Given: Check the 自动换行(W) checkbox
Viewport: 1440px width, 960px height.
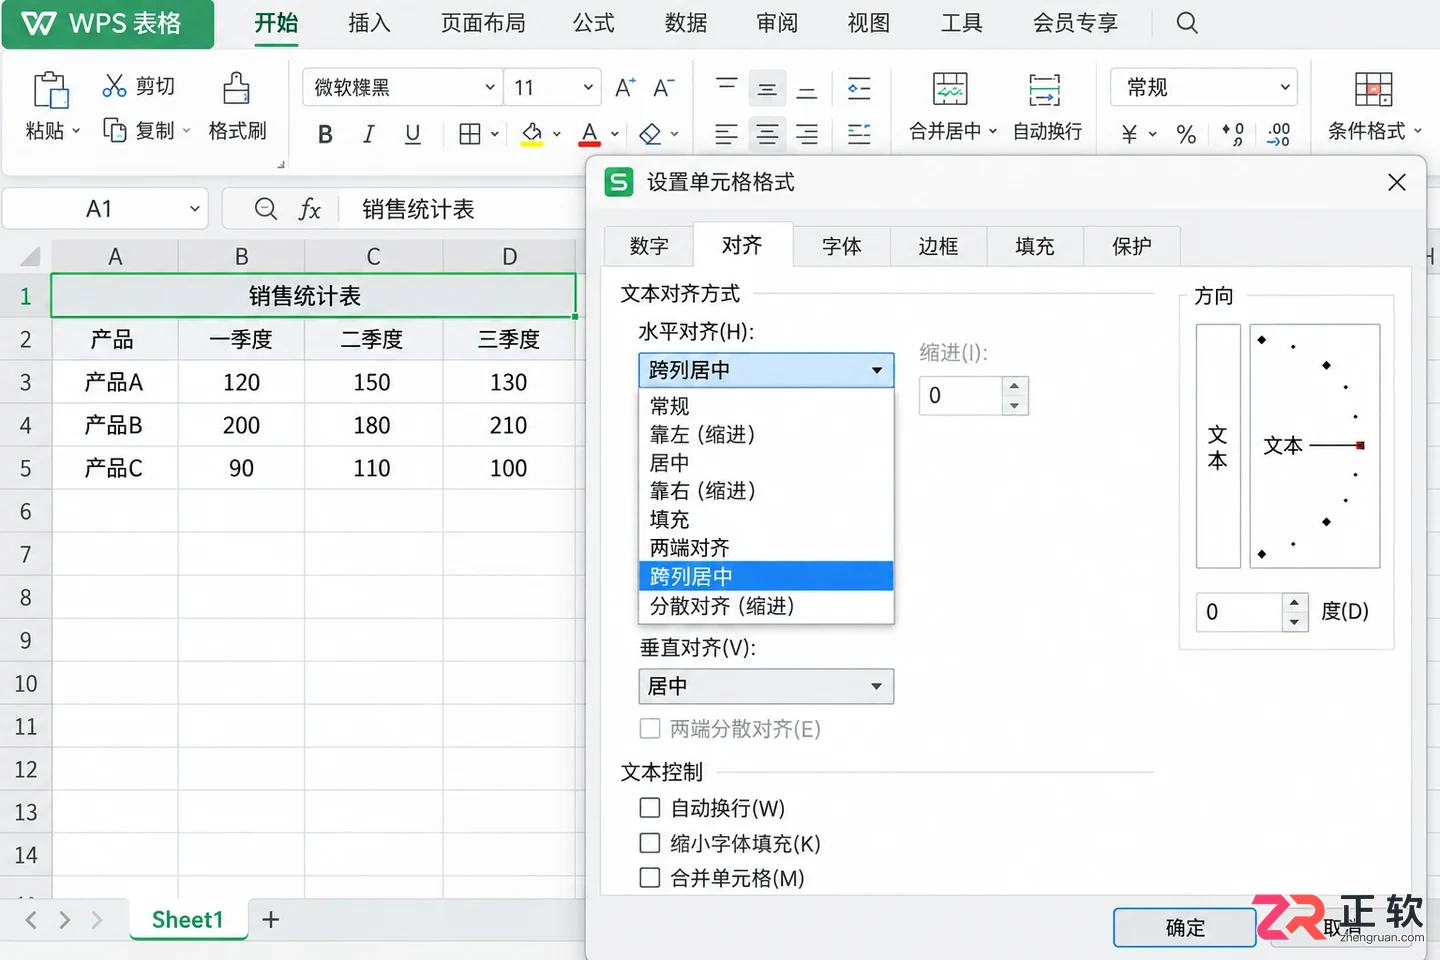Looking at the screenshot, I should 650,807.
